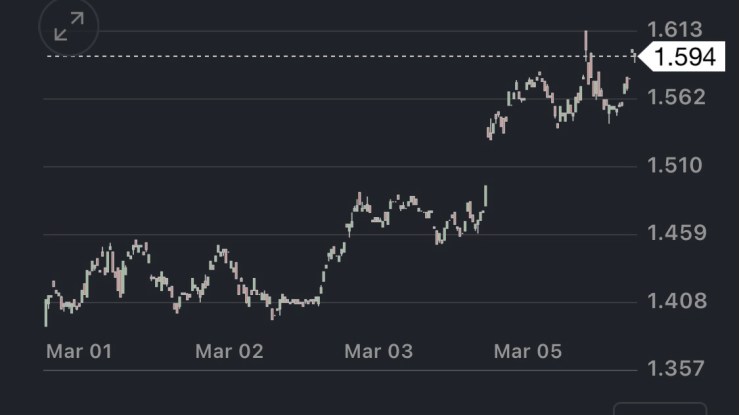Screen dimensions: 739x415
Task: Select the 1.510 price level label
Action: 675,165
